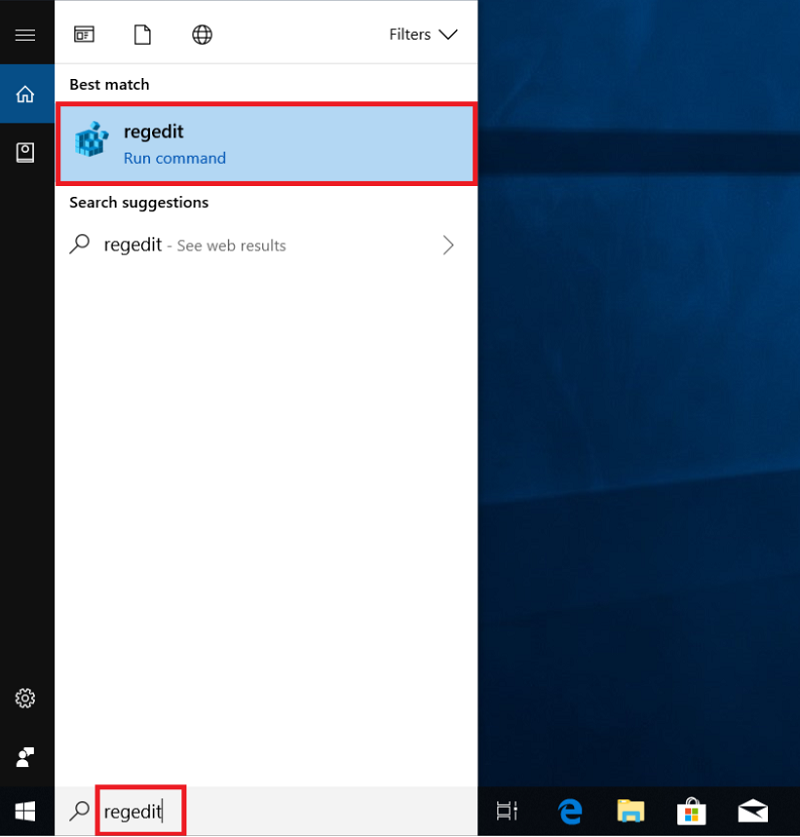
Task: Click the Feedback person icon
Action: click(x=26, y=757)
